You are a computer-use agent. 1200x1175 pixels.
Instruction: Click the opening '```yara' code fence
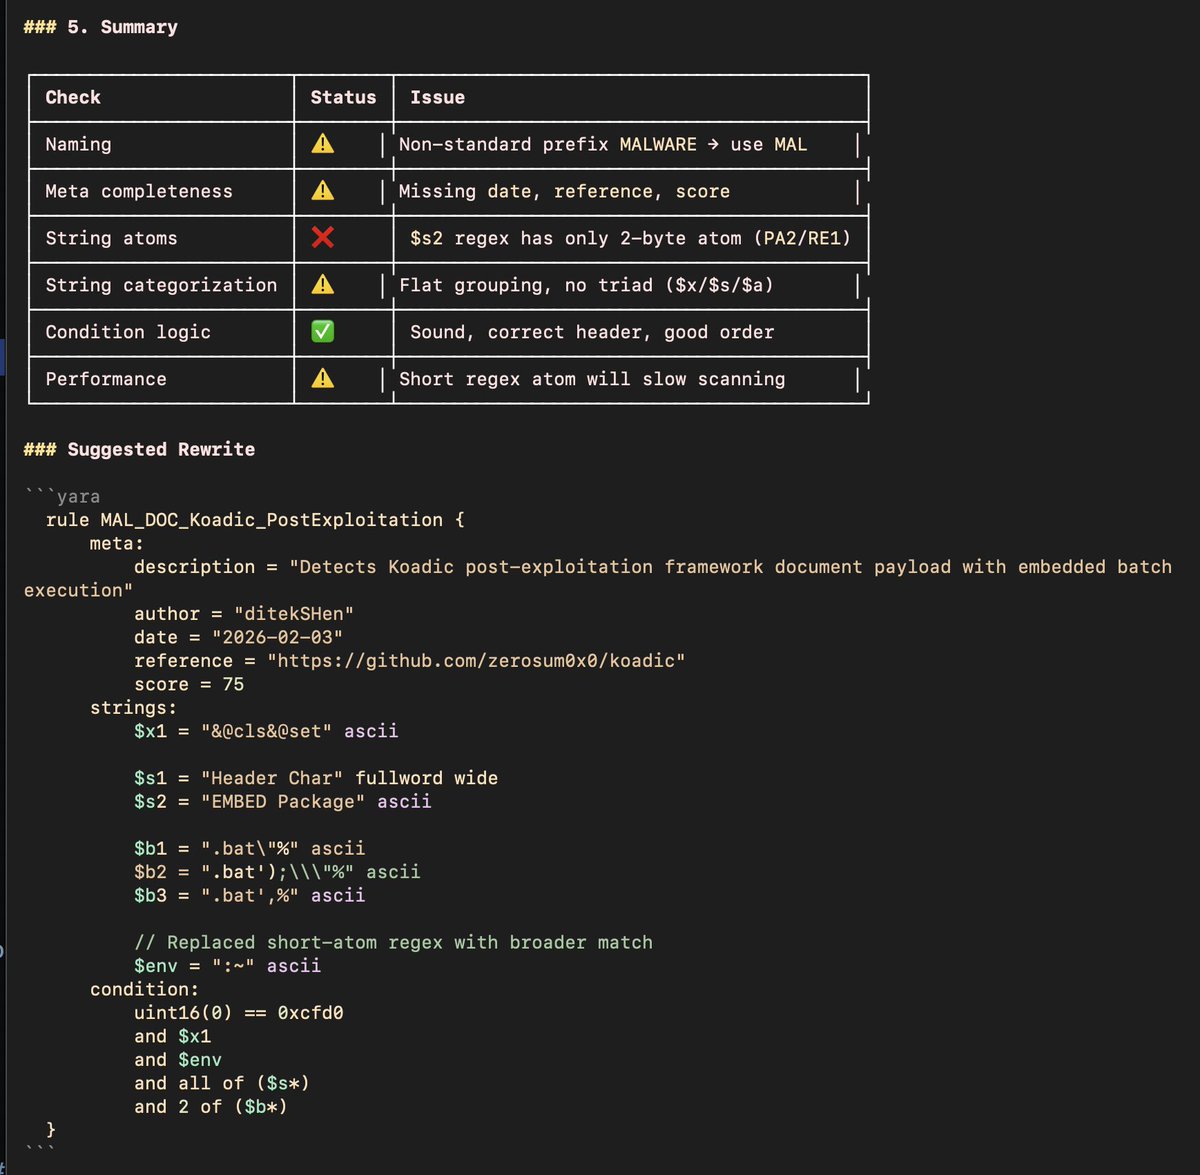click(x=62, y=496)
